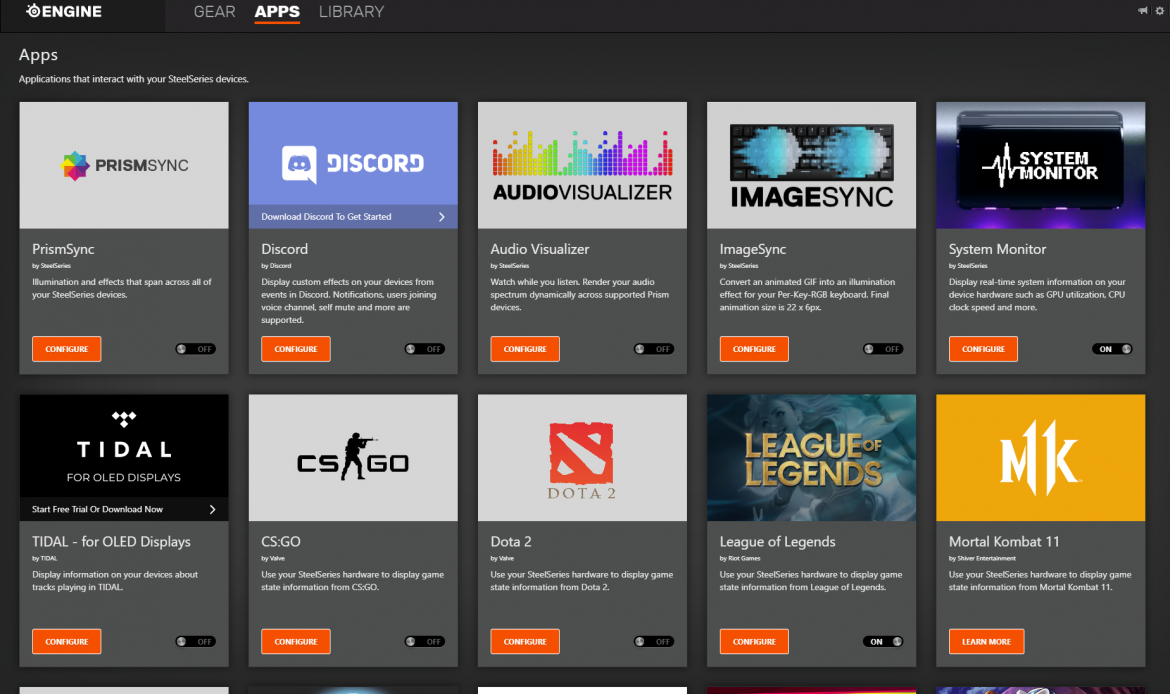1170x694 pixels.
Task: Open settings via the gear icon
Action: 1160,11
